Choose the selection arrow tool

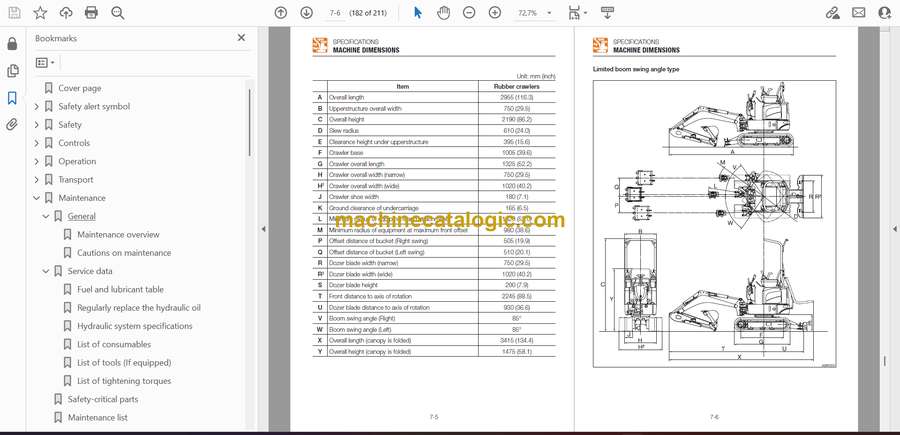(x=418, y=13)
